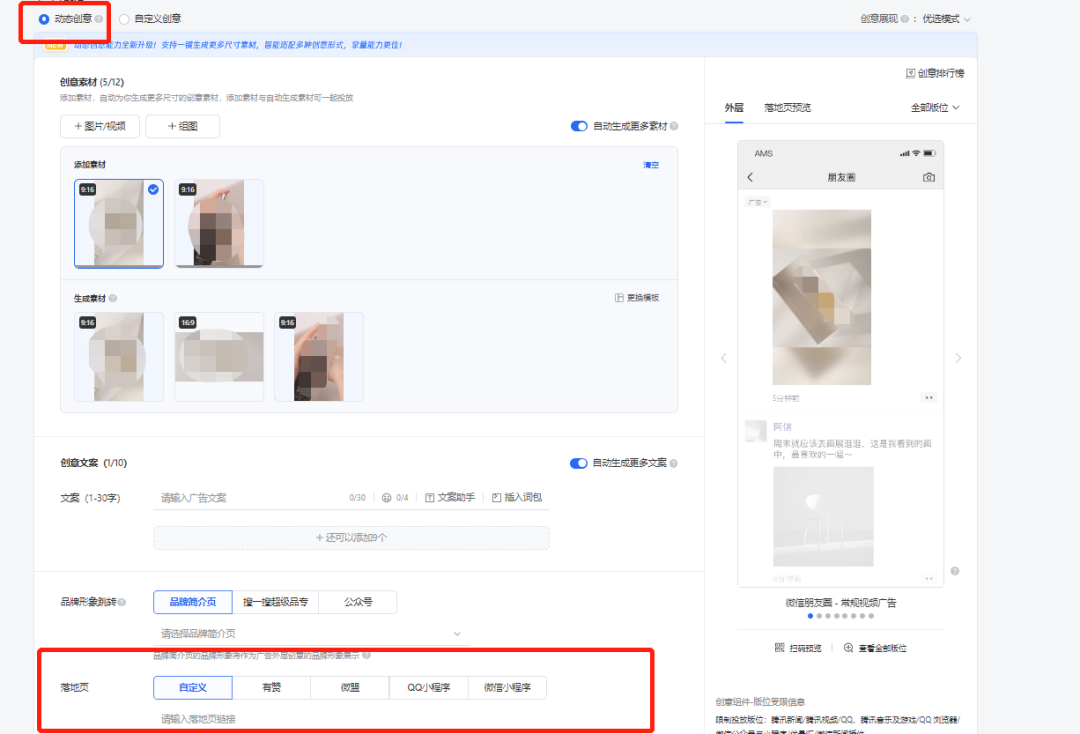Select the 动态创意 radio button
The height and width of the screenshot is (734, 1080).
tap(44, 18)
